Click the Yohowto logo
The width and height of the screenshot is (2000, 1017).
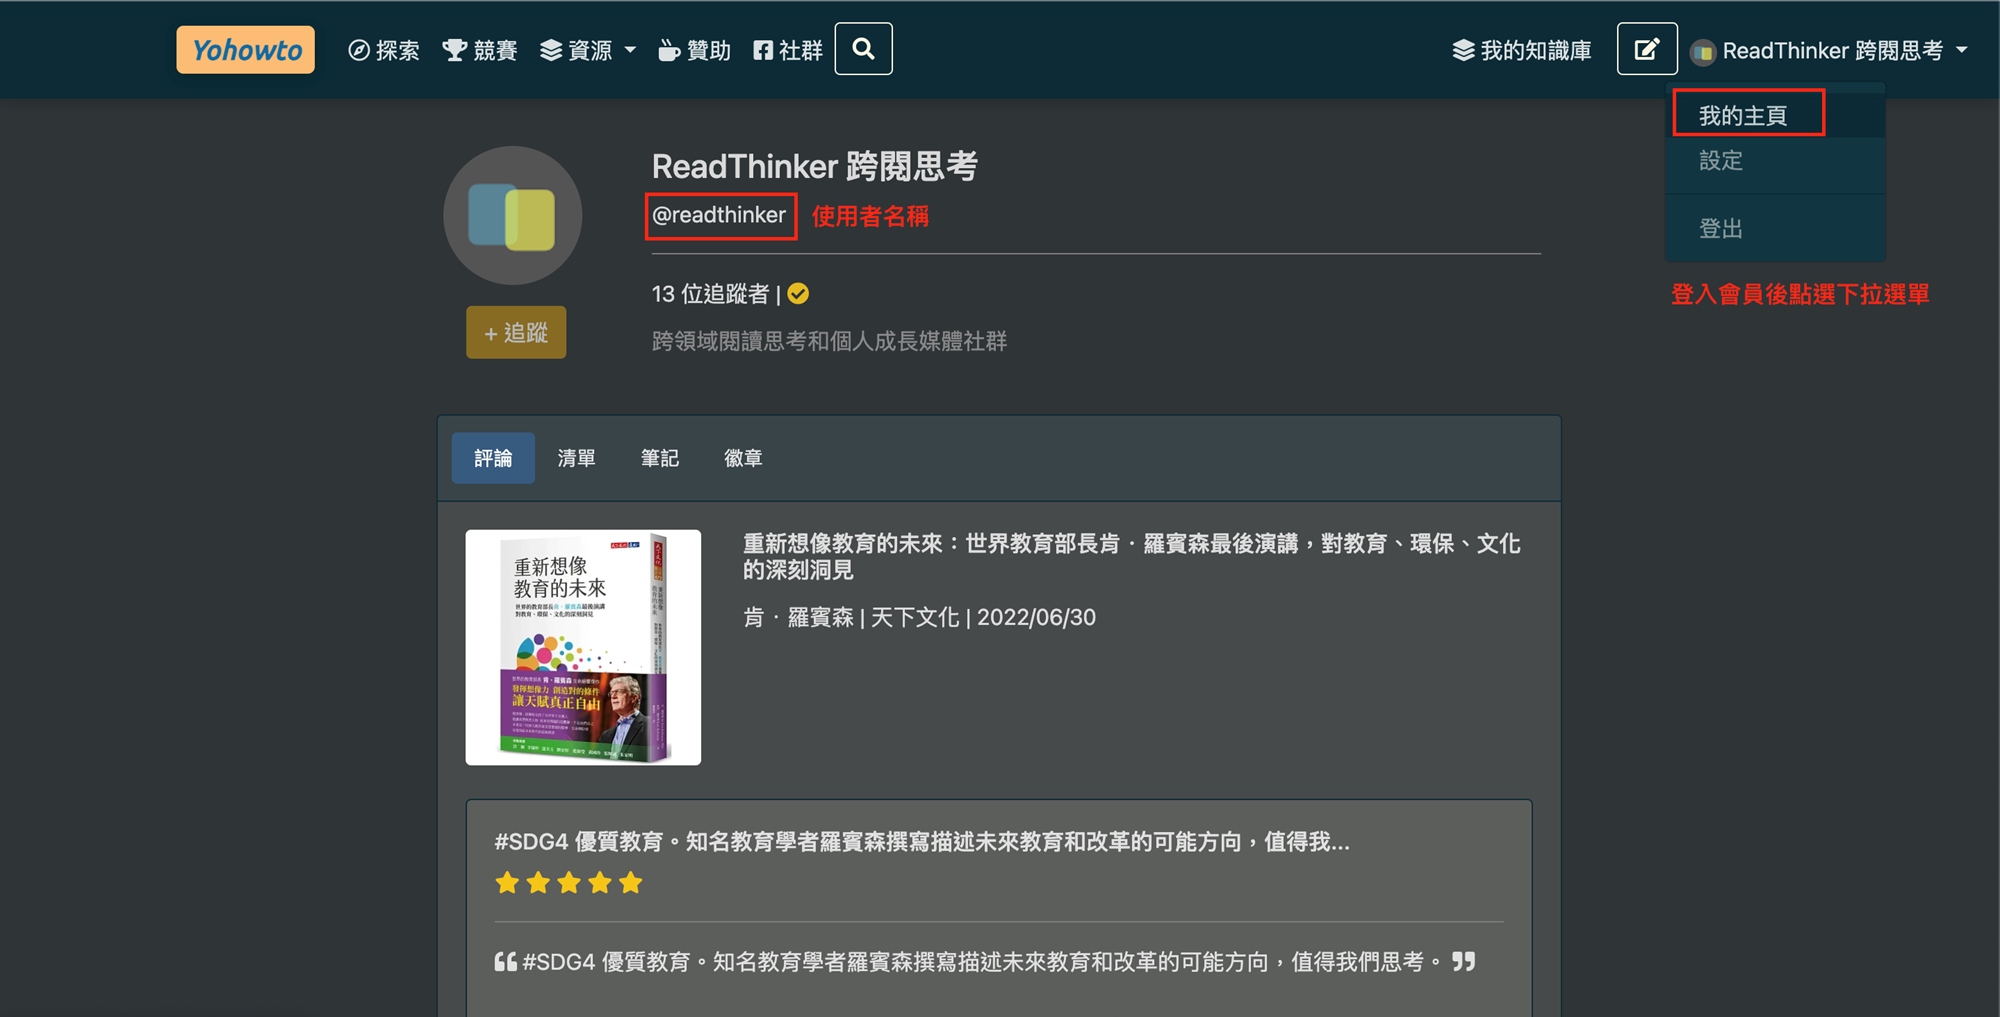(x=245, y=50)
